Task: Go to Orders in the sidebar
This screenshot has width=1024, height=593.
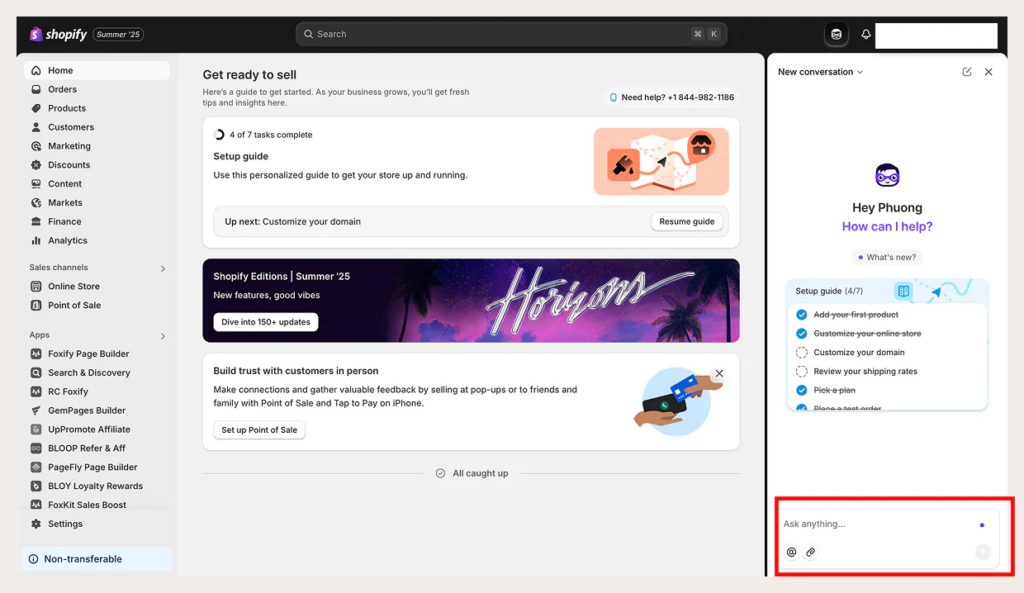Action: (x=62, y=89)
